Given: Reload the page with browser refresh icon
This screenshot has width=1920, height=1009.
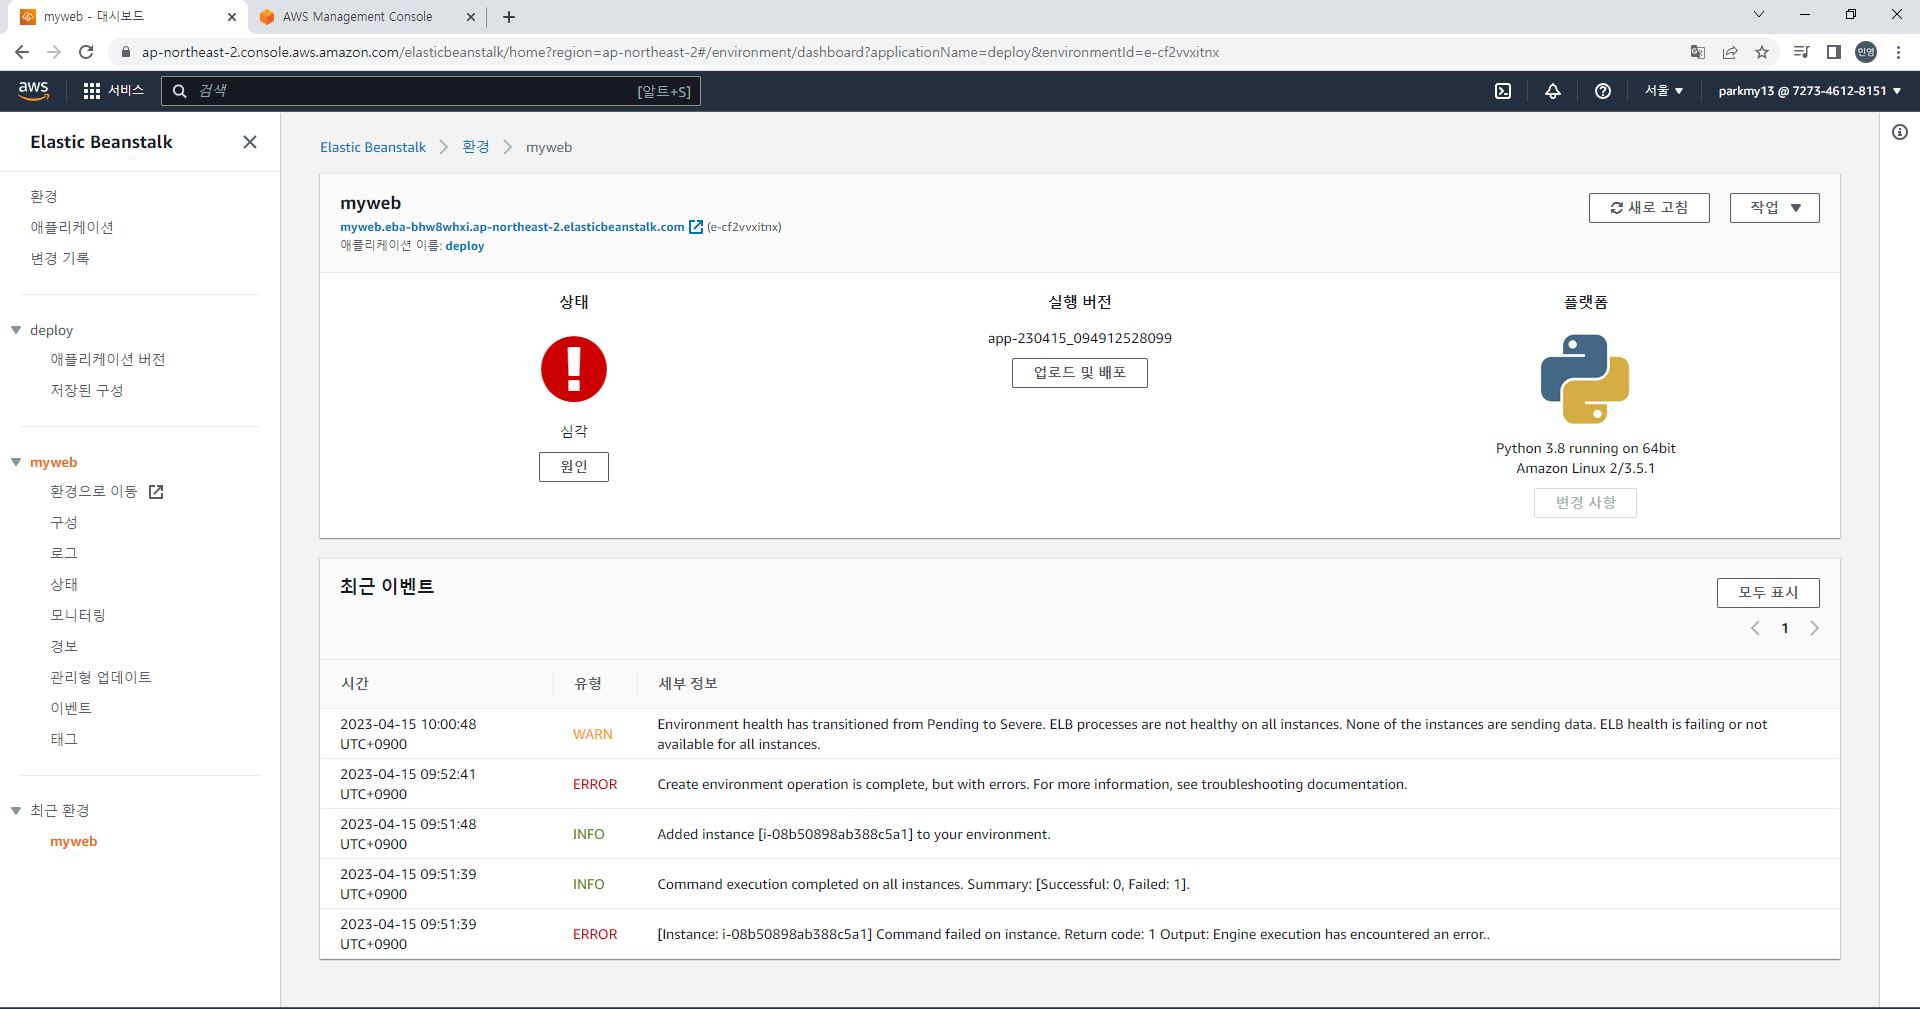Looking at the screenshot, I should point(86,52).
